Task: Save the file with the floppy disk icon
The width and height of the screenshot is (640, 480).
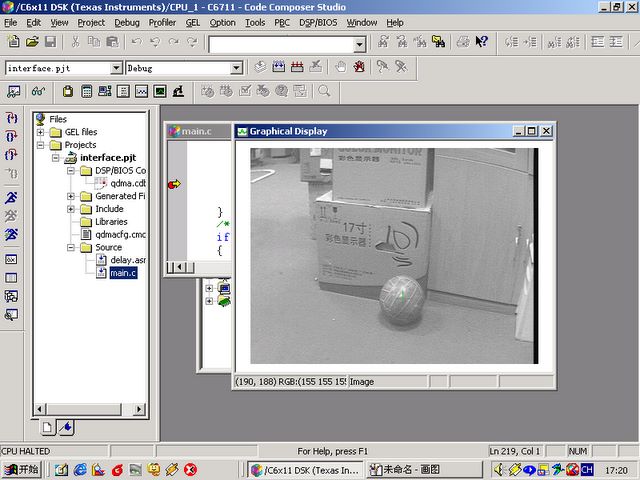Action: tap(50, 42)
